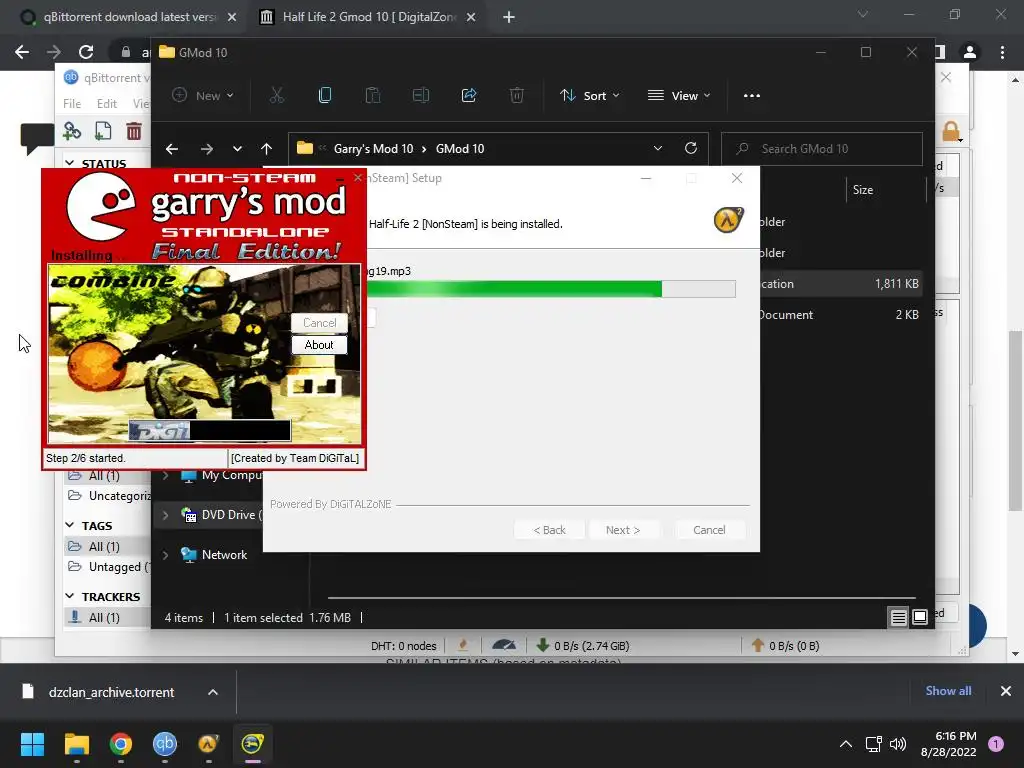Click Cancel in Half-Life 2 Setup wizard
This screenshot has width=1024, height=768.
(x=709, y=530)
